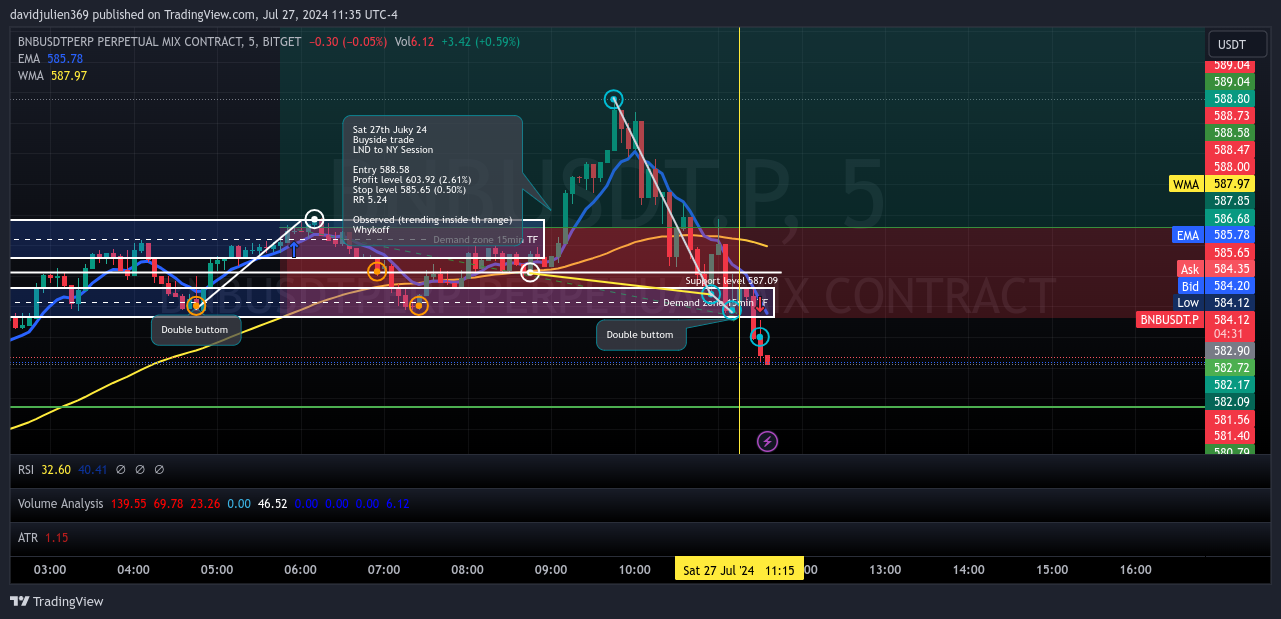Click the 584.20 bid price value
This screenshot has width=1281, height=619.
pos(1231,286)
